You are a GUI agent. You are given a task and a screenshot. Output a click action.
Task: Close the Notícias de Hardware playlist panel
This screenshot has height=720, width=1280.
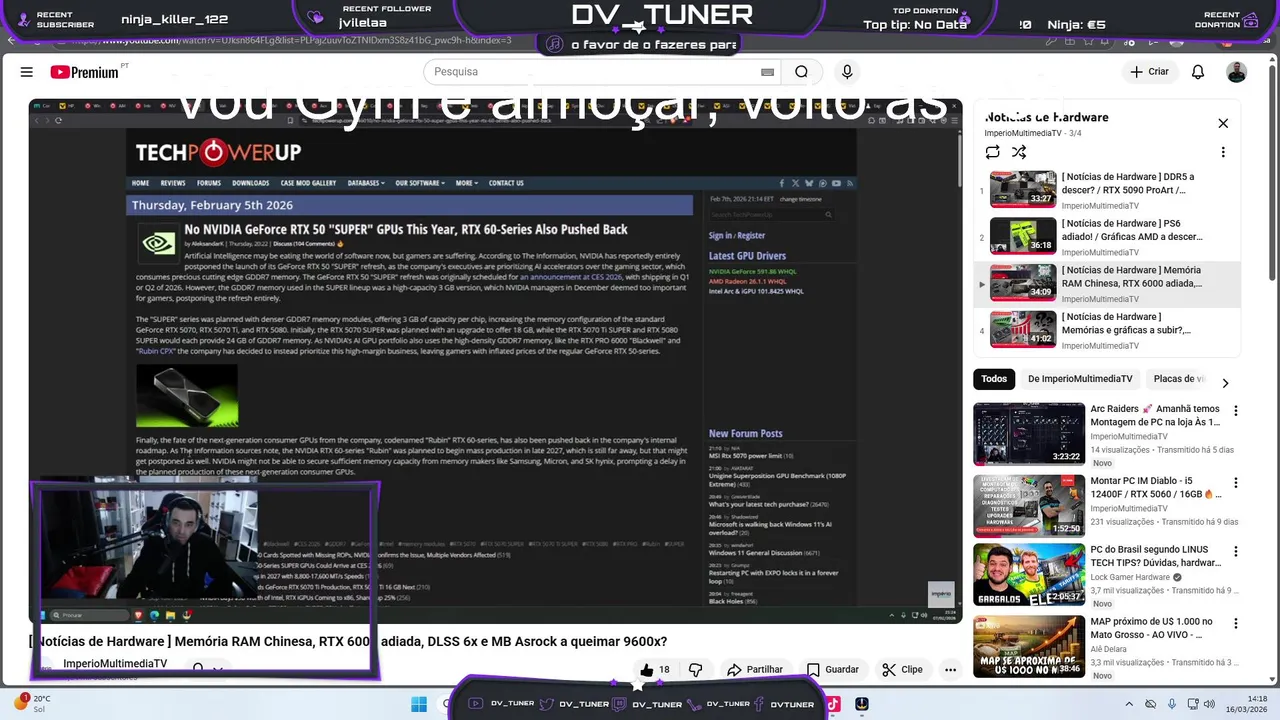1223,123
